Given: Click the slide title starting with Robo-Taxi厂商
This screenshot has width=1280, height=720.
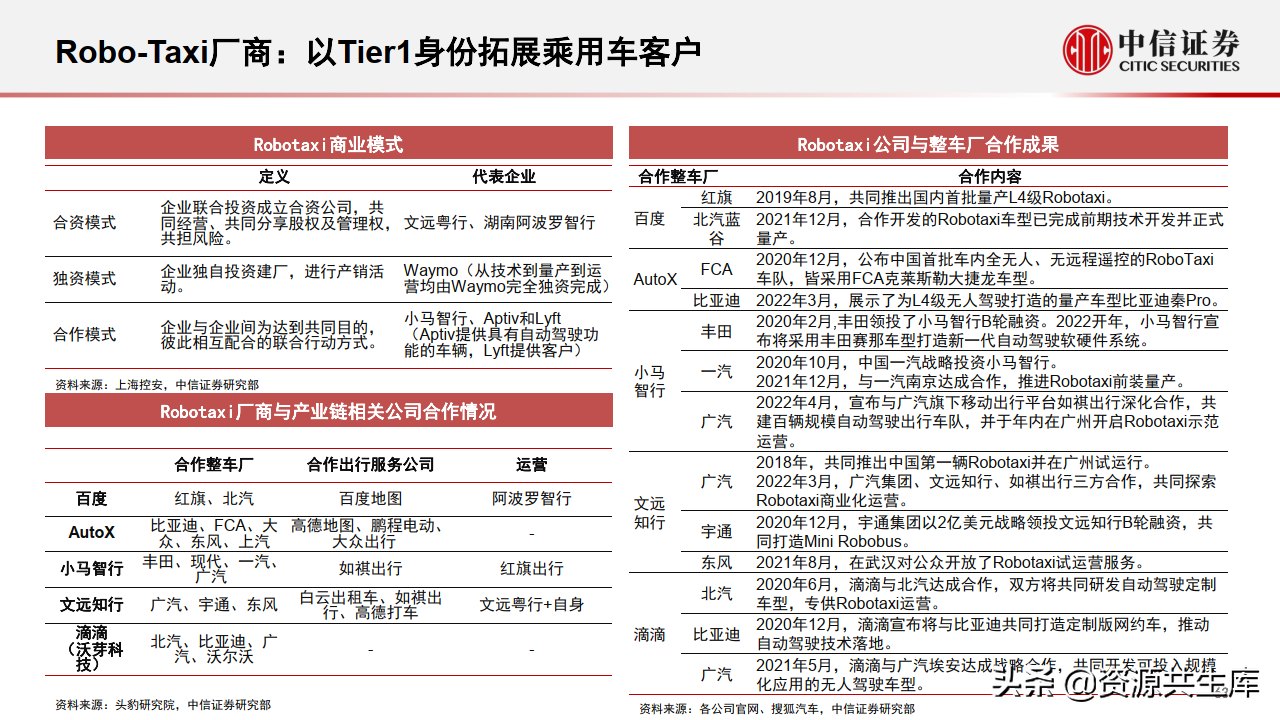Looking at the screenshot, I should pyautogui.click(x=378, y=52).
